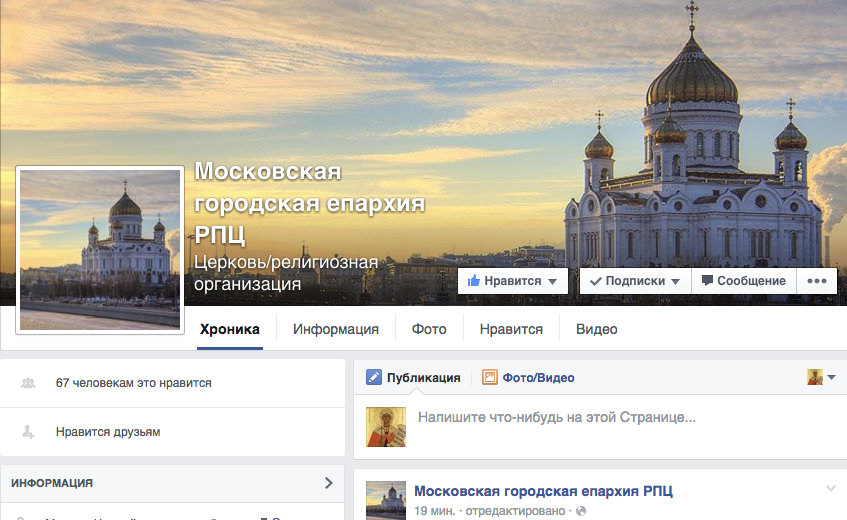Select the Хроника timeline tab
Viewport: 847px width, 520px height.
click(x=230, y=329)
